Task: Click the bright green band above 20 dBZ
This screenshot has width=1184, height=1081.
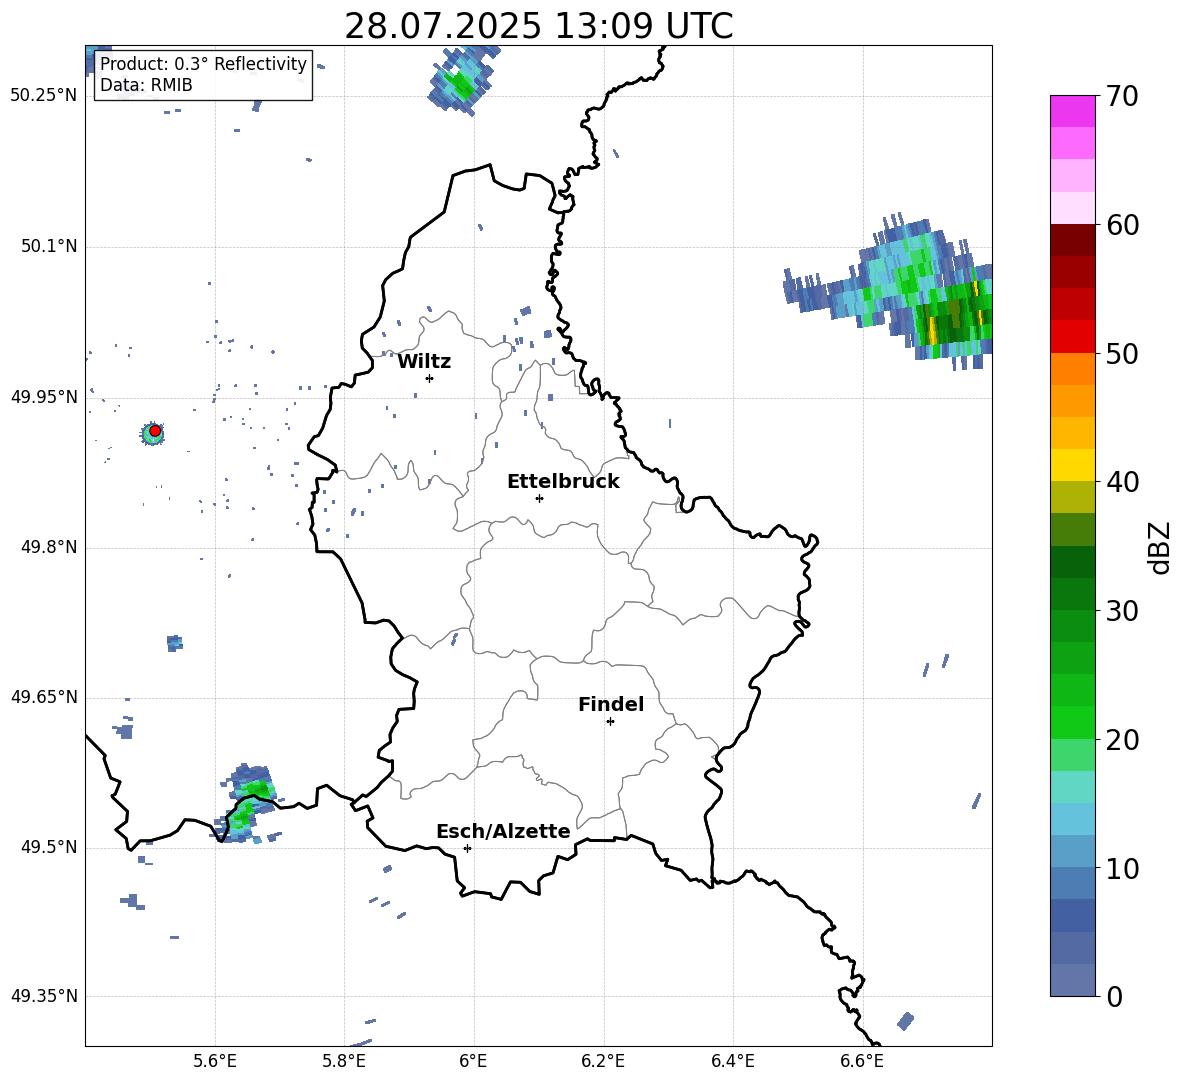Action: 1072,722
